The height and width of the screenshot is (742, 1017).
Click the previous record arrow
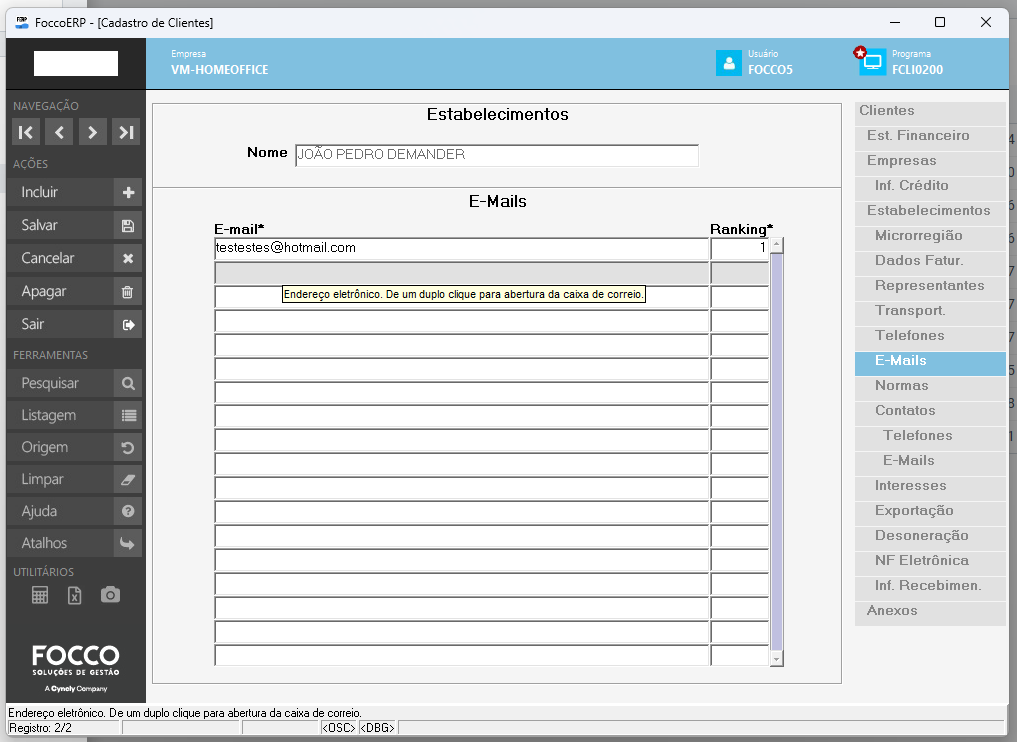click(x=59, y=132)
